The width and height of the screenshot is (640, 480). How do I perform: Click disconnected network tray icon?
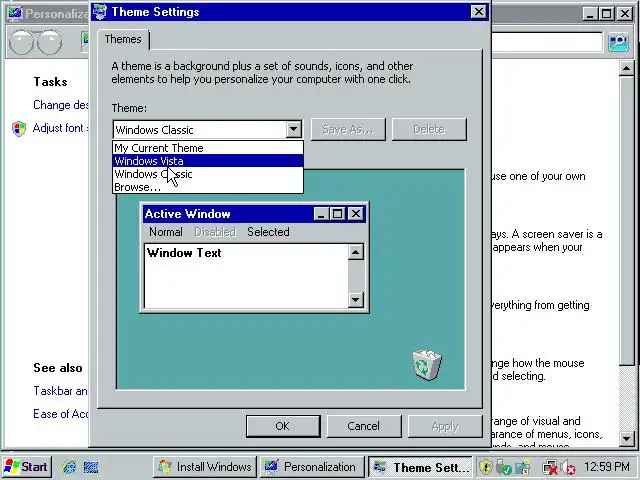tap(550, 467)
